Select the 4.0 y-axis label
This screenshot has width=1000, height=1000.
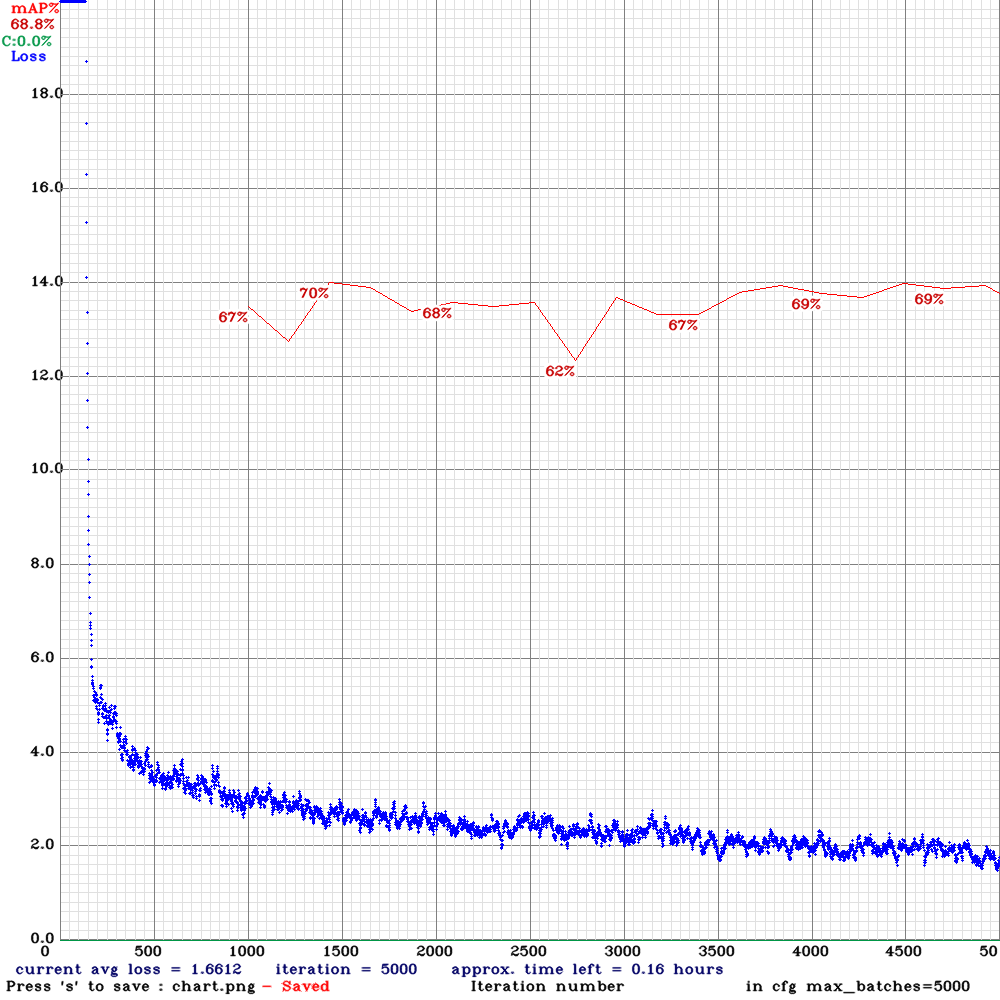pyautogui.click(x=42, y=751)
